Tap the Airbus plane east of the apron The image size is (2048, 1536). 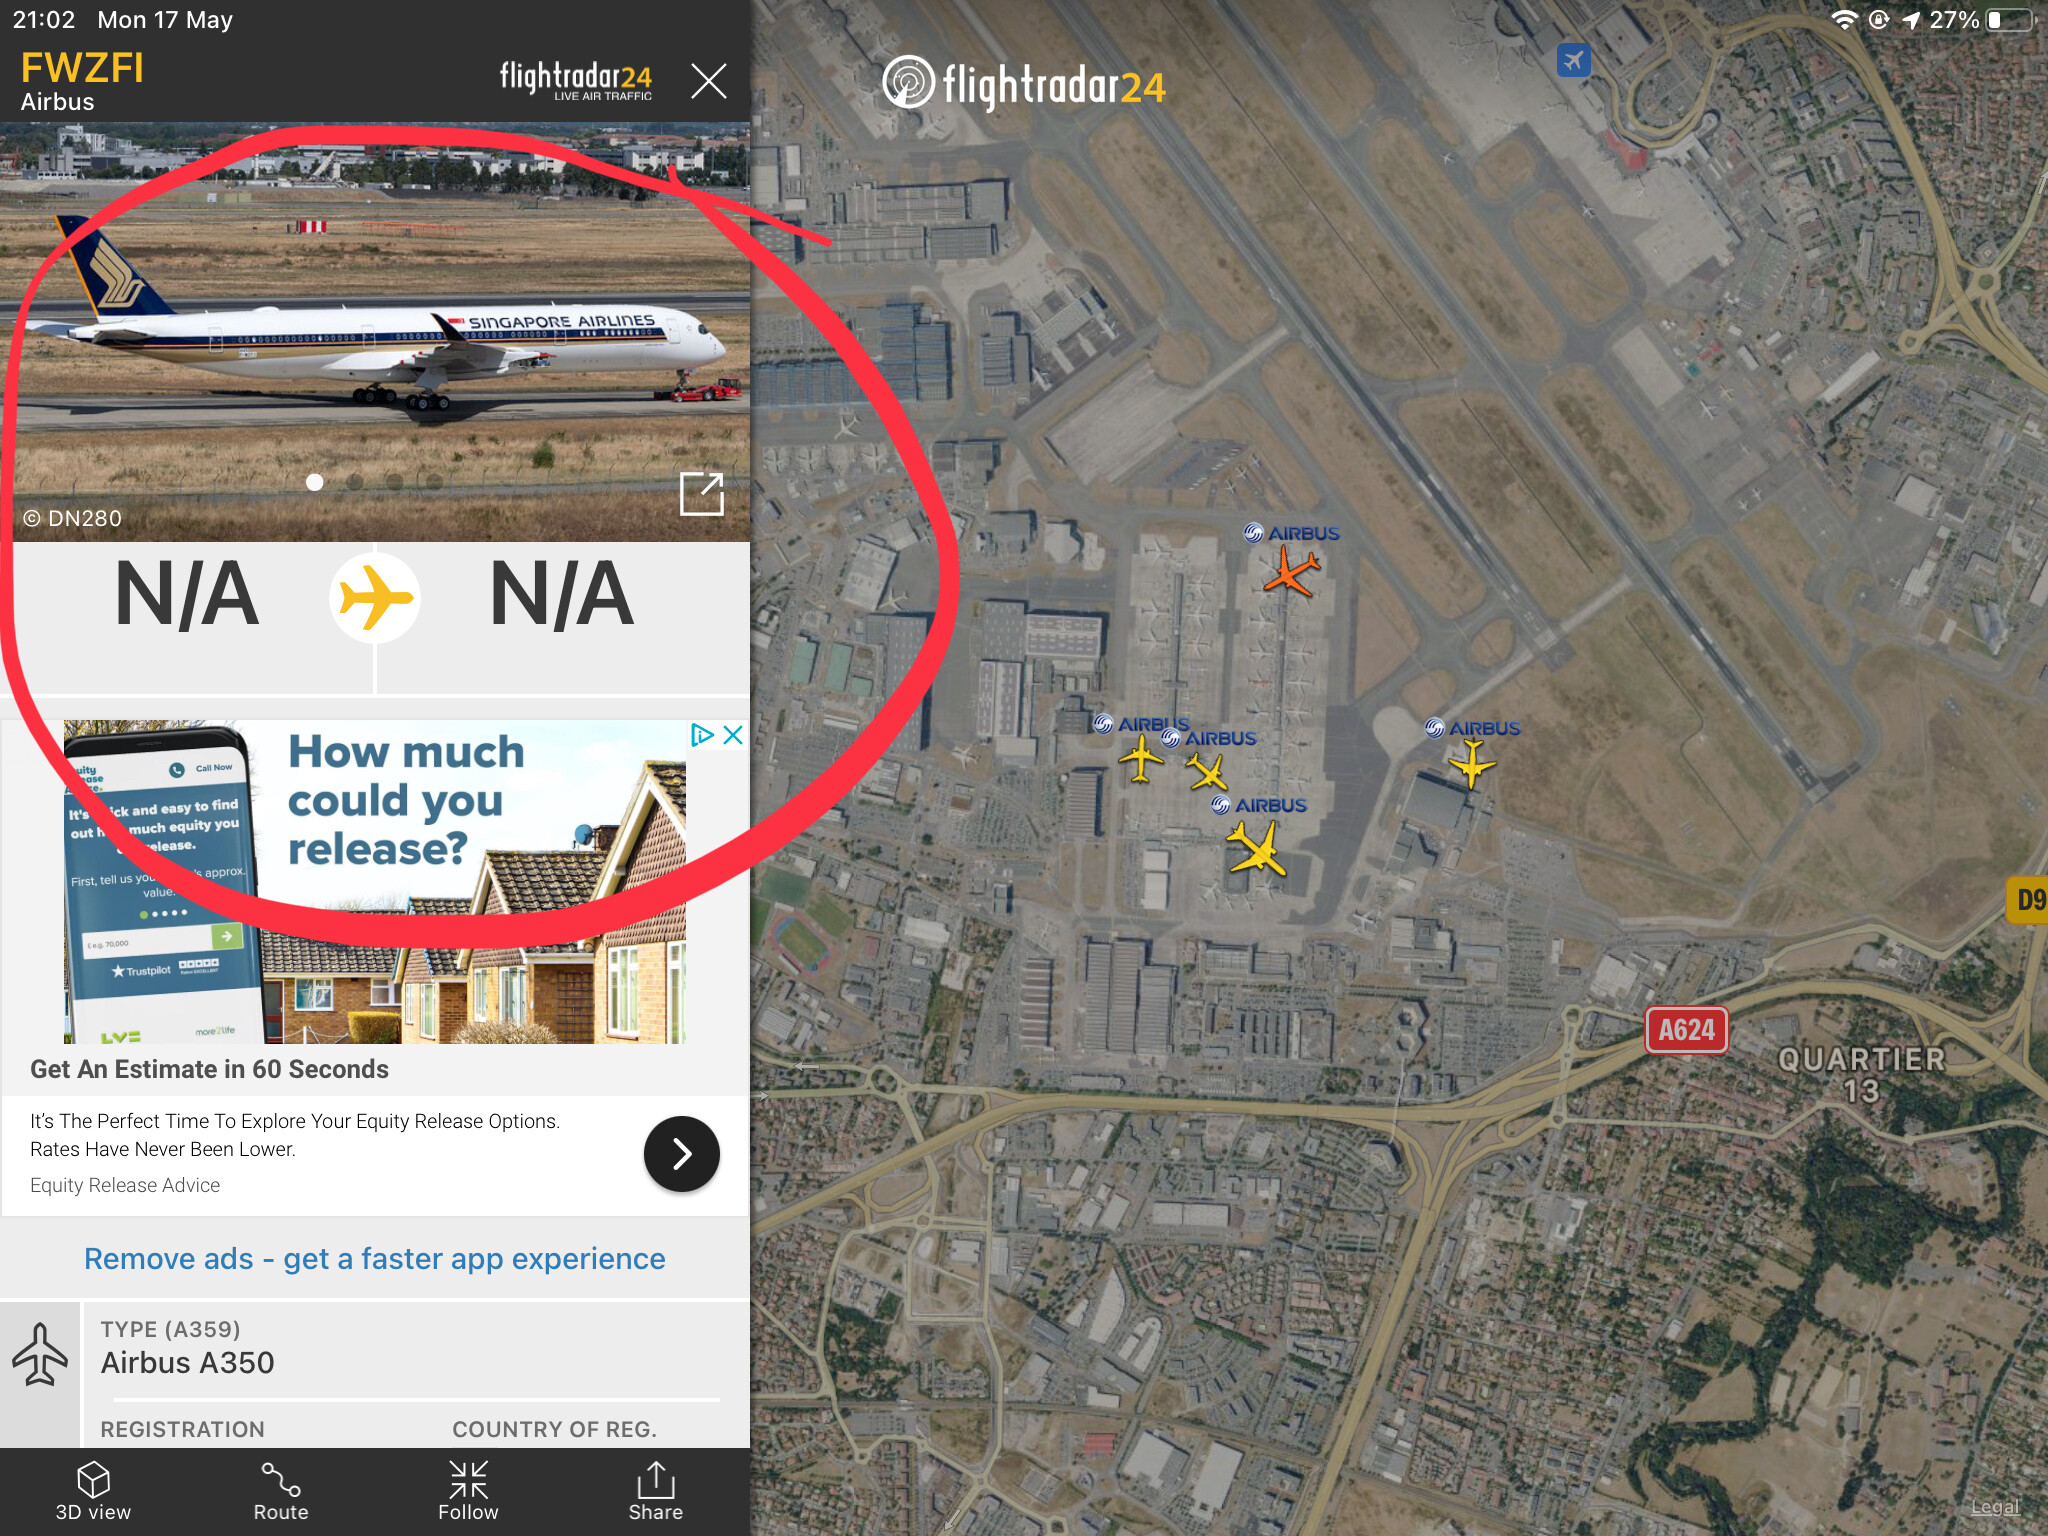[1471, 765]
